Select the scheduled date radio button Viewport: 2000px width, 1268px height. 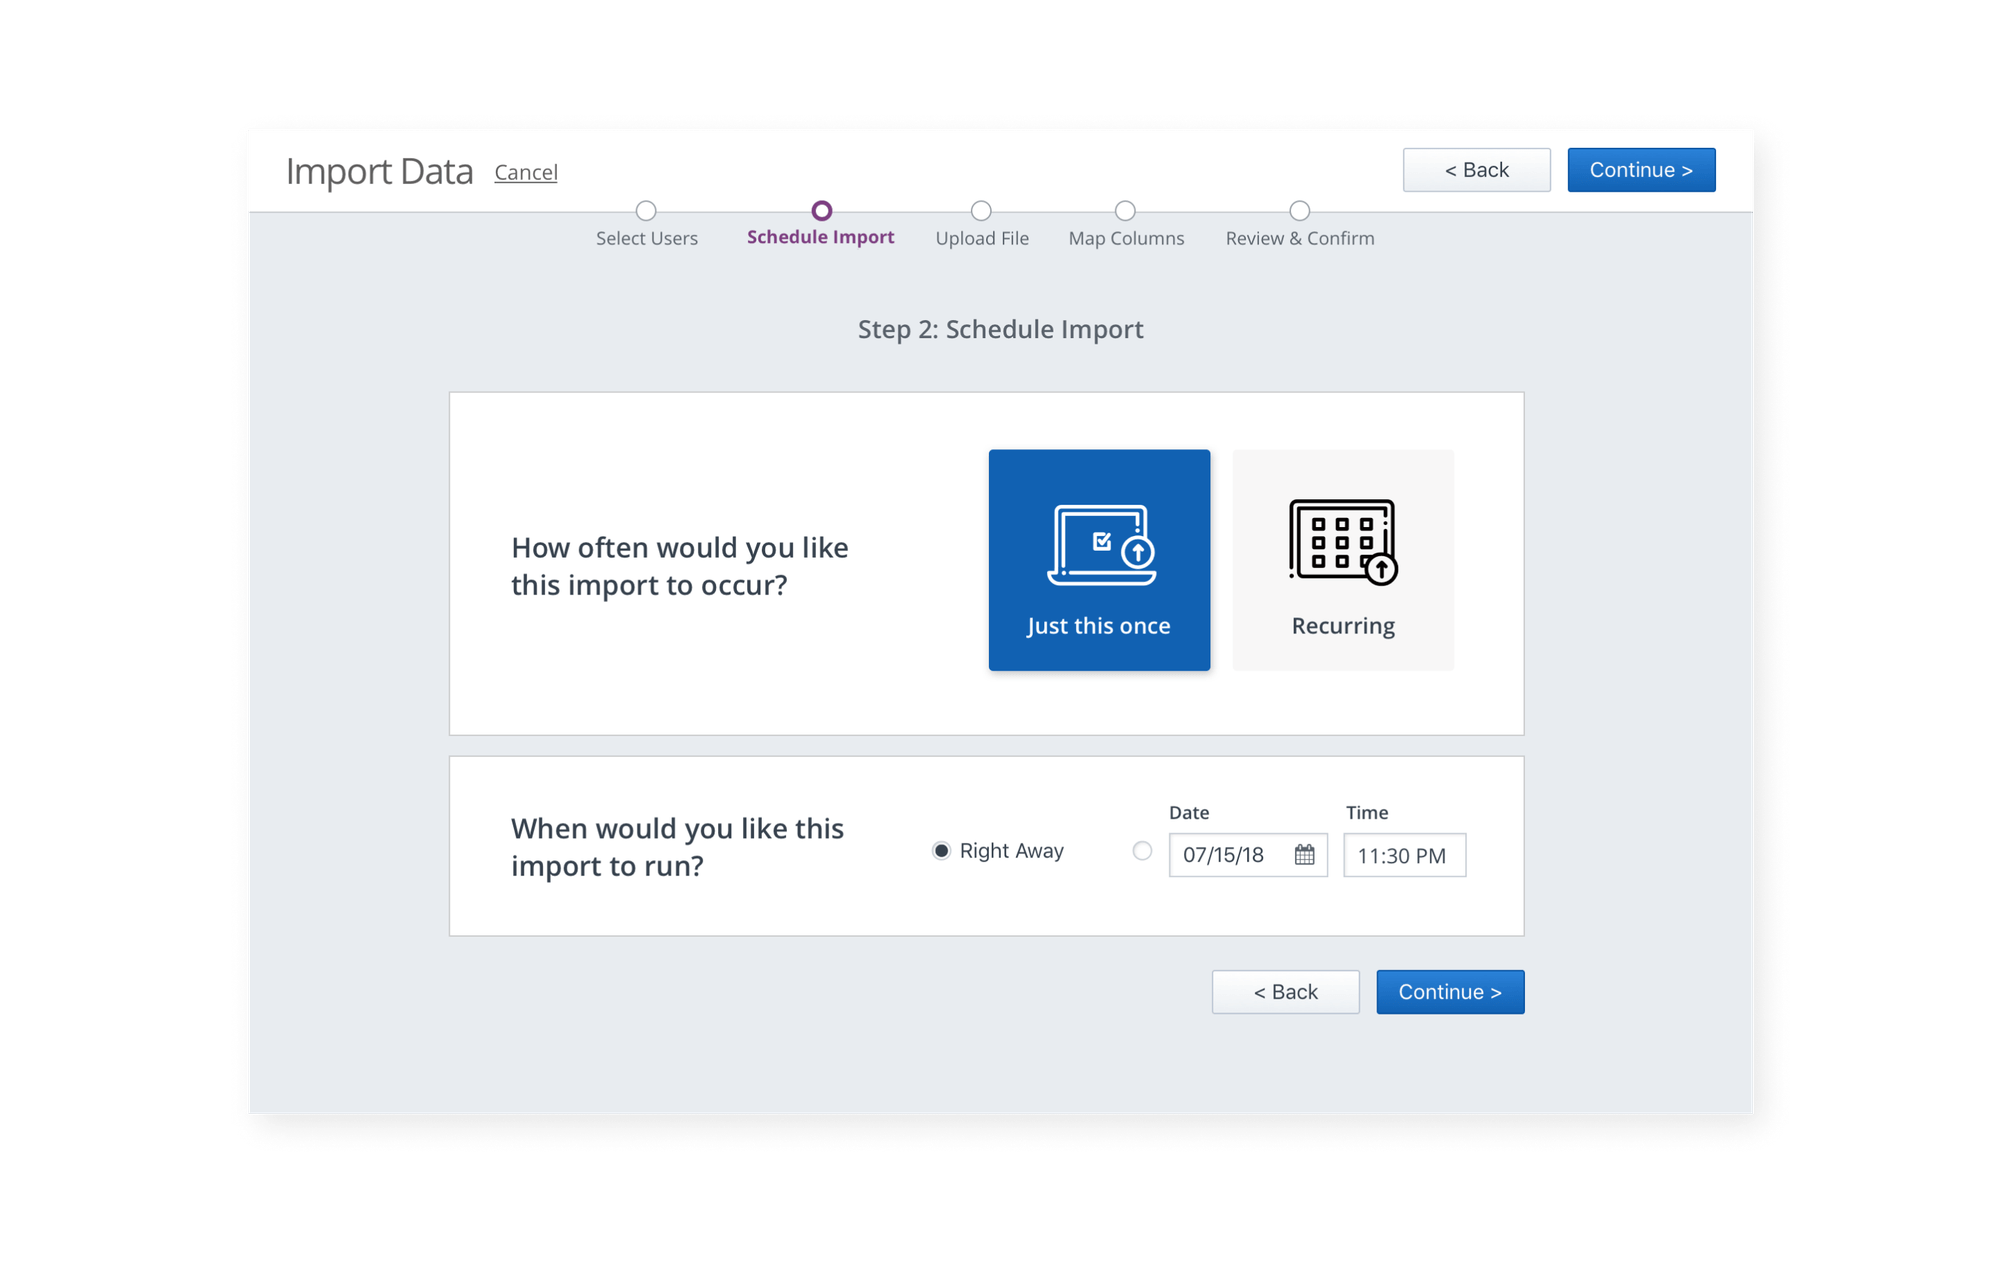[1142, 851]
